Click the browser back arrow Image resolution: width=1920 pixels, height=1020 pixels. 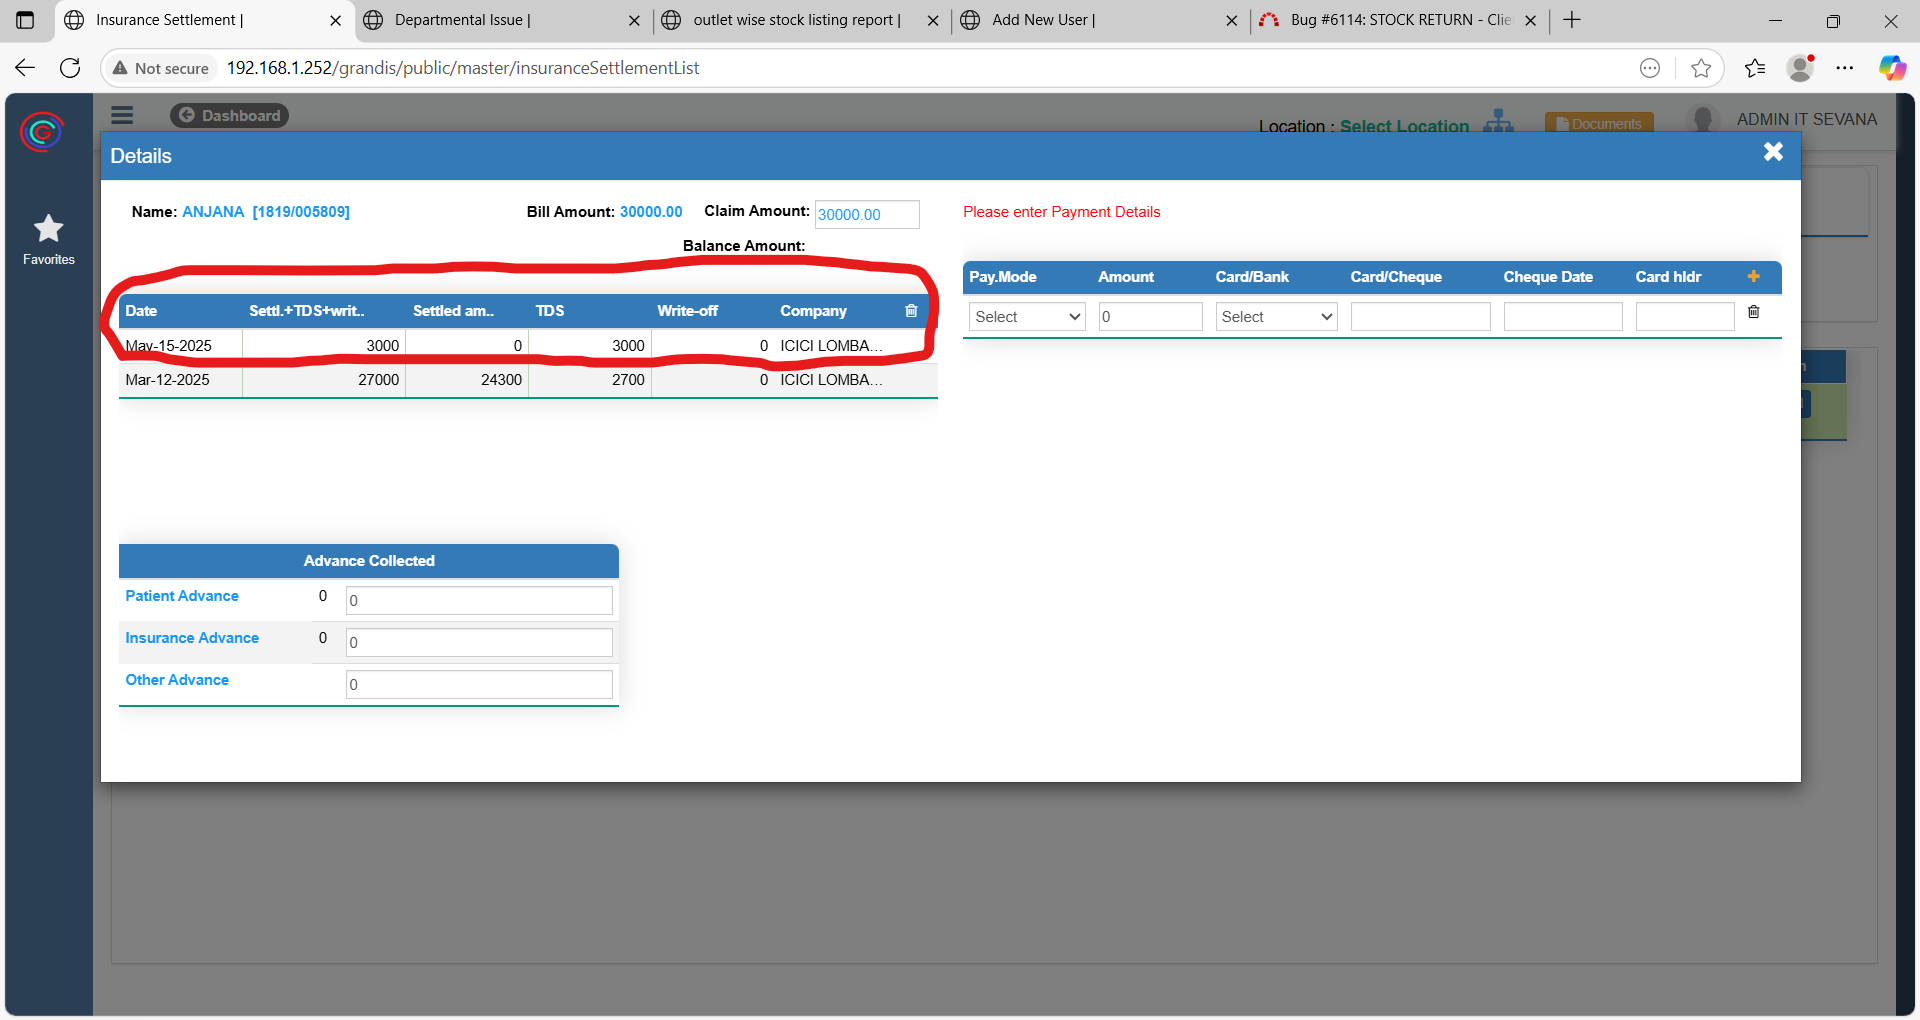tap(25, 68)
